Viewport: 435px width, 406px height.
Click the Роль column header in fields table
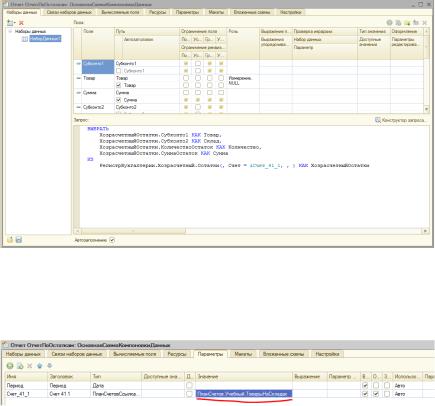click(x=243, y=44)
